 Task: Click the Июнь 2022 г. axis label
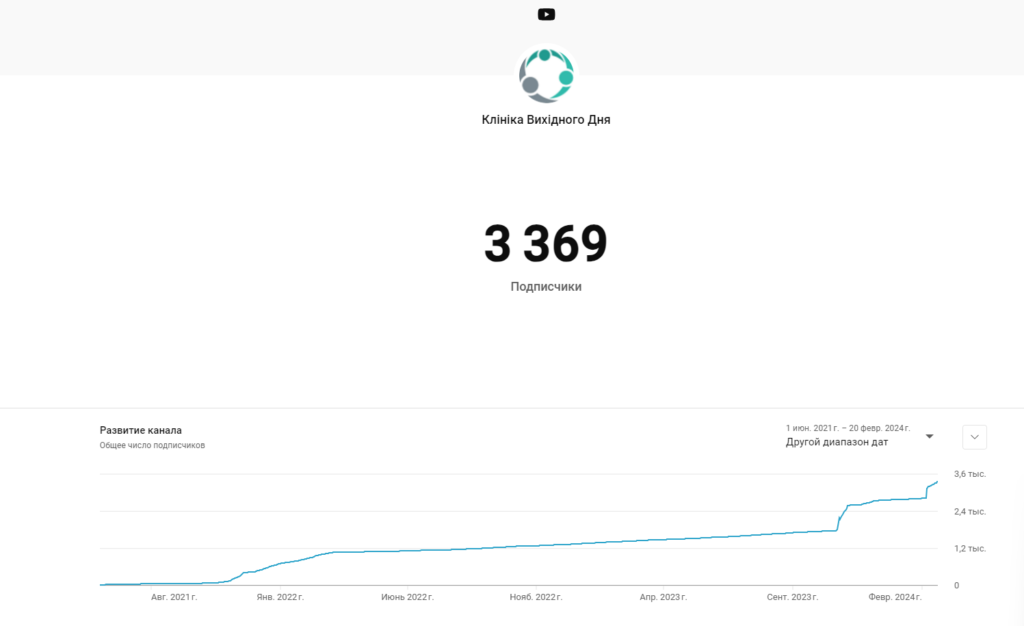pyautogui.click(x=408, y=597)
